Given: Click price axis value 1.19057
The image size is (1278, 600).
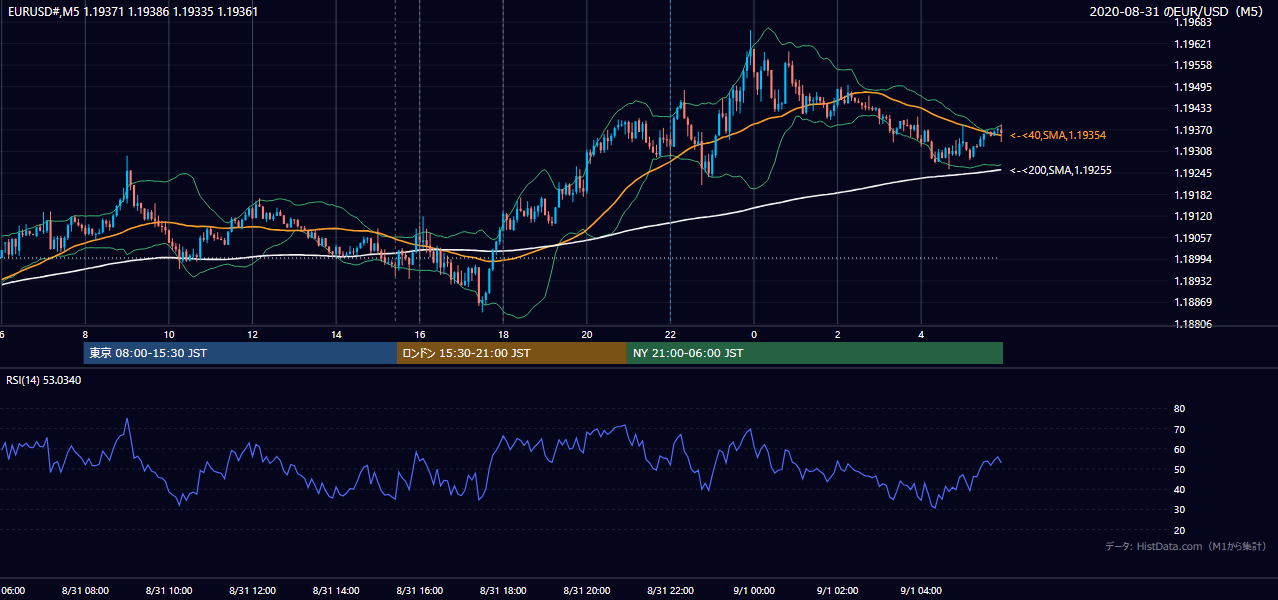Looking at the screenshot, I should 1193,238.
